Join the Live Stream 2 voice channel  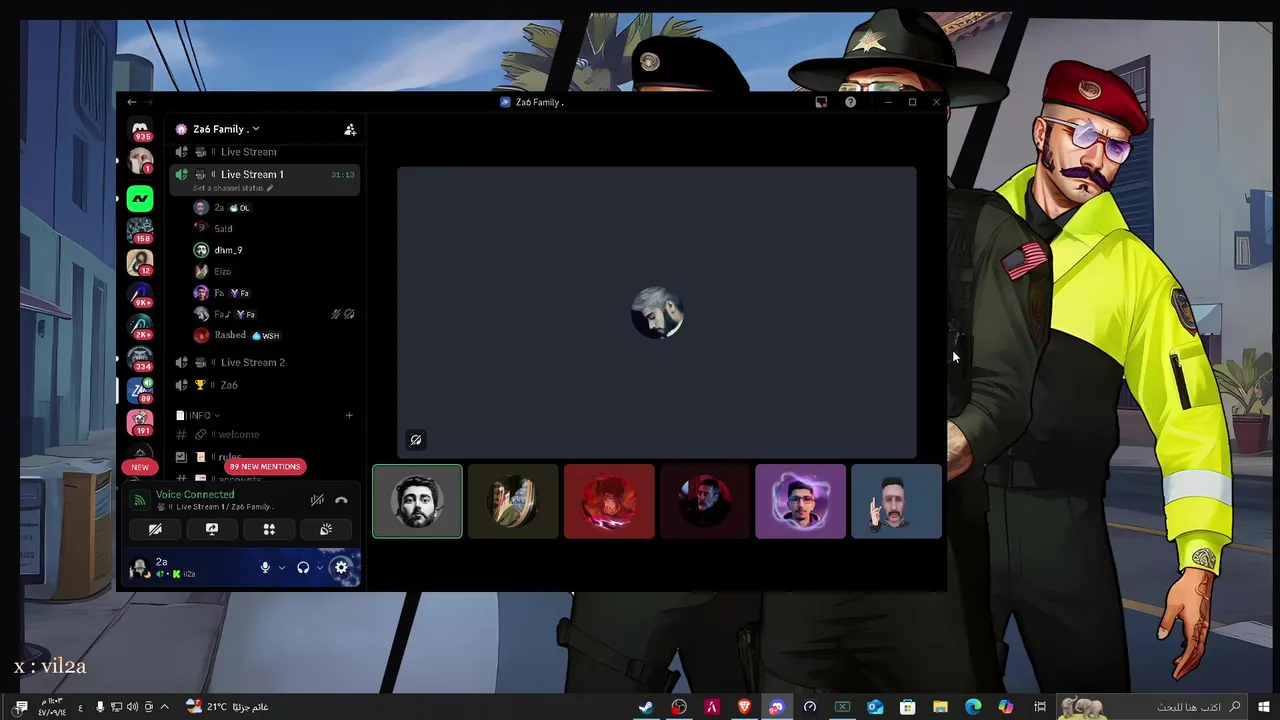pyautogui.click(x=265, y=362)
